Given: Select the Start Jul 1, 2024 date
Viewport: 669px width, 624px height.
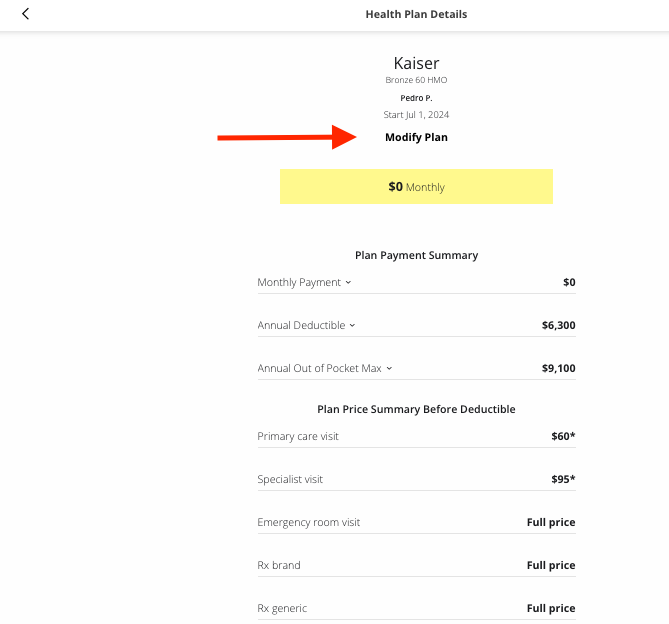Looking at the screenshot, I should point(416,115).
